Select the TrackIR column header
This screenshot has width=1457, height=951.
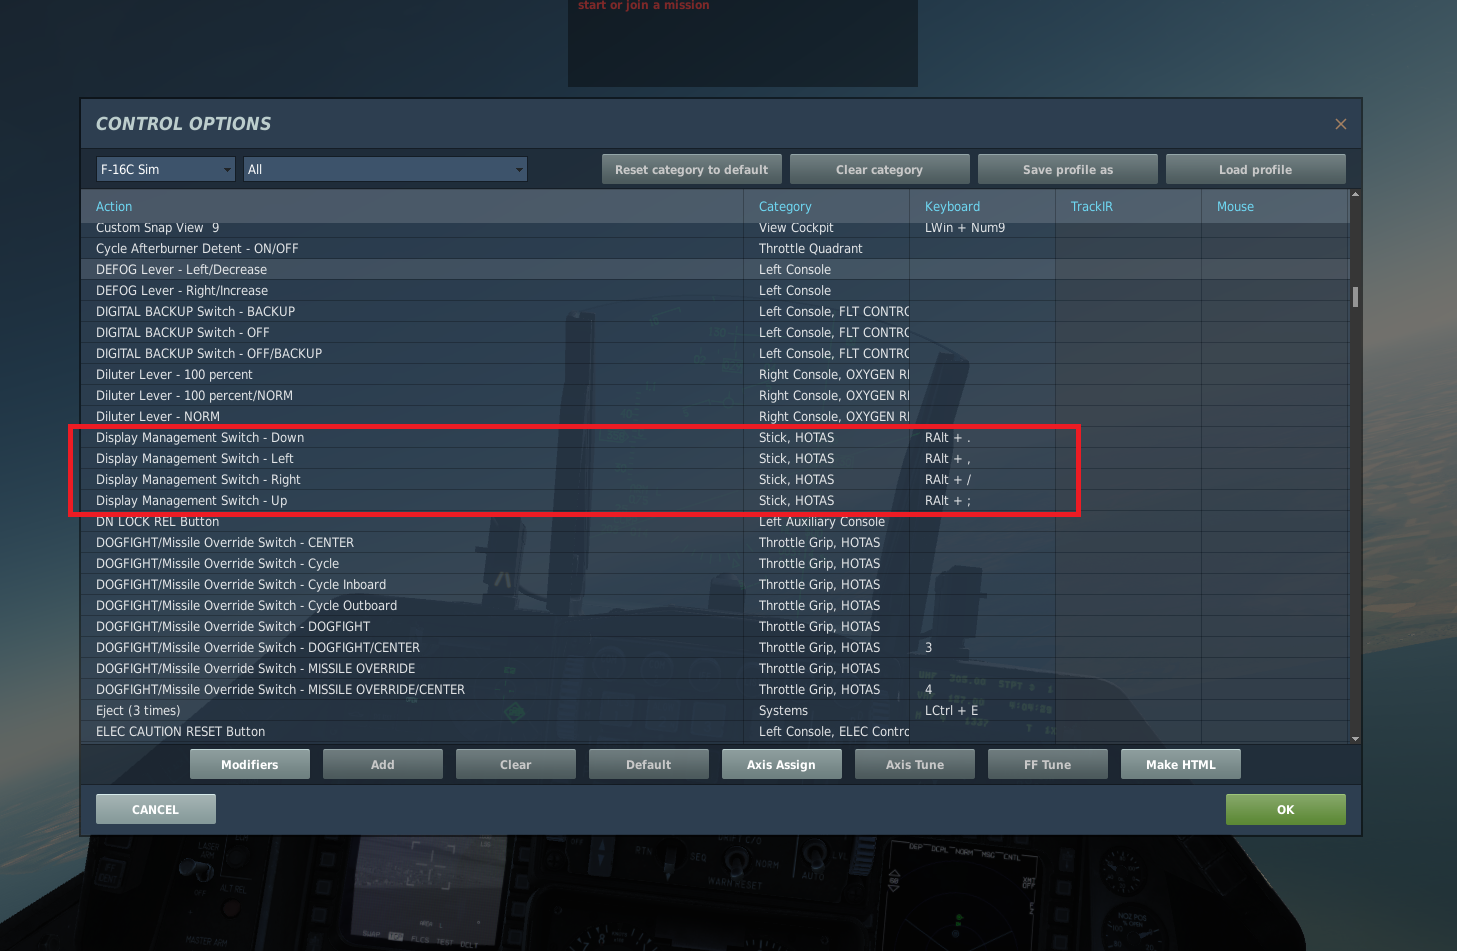[1092, 206]
